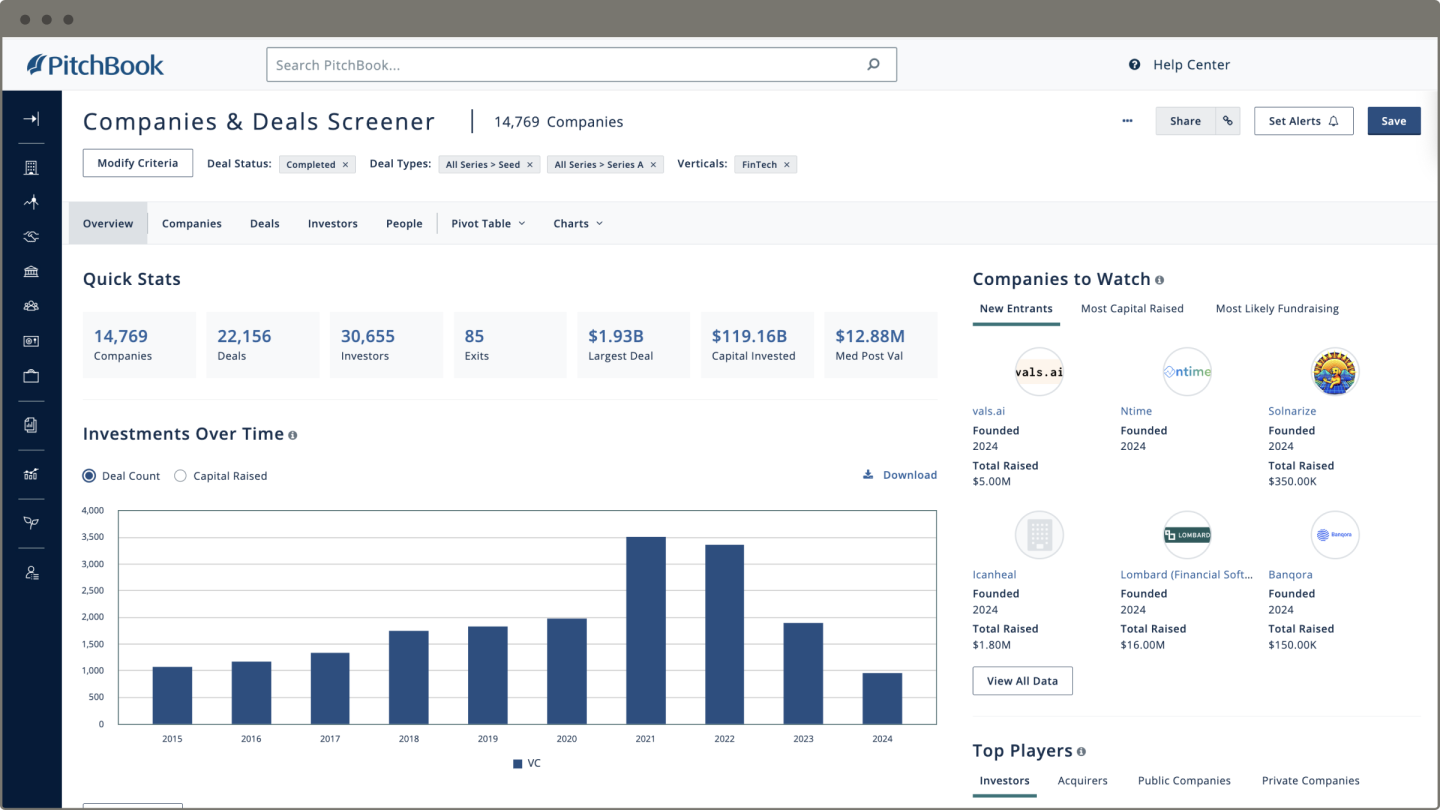
Task: Expand the Charts dropdown
Action: [578, 224]
